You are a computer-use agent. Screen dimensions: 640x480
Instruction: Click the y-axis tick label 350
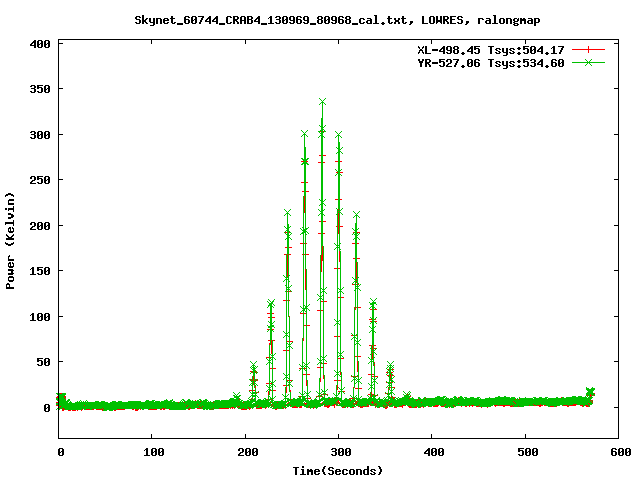coord(40,89)
